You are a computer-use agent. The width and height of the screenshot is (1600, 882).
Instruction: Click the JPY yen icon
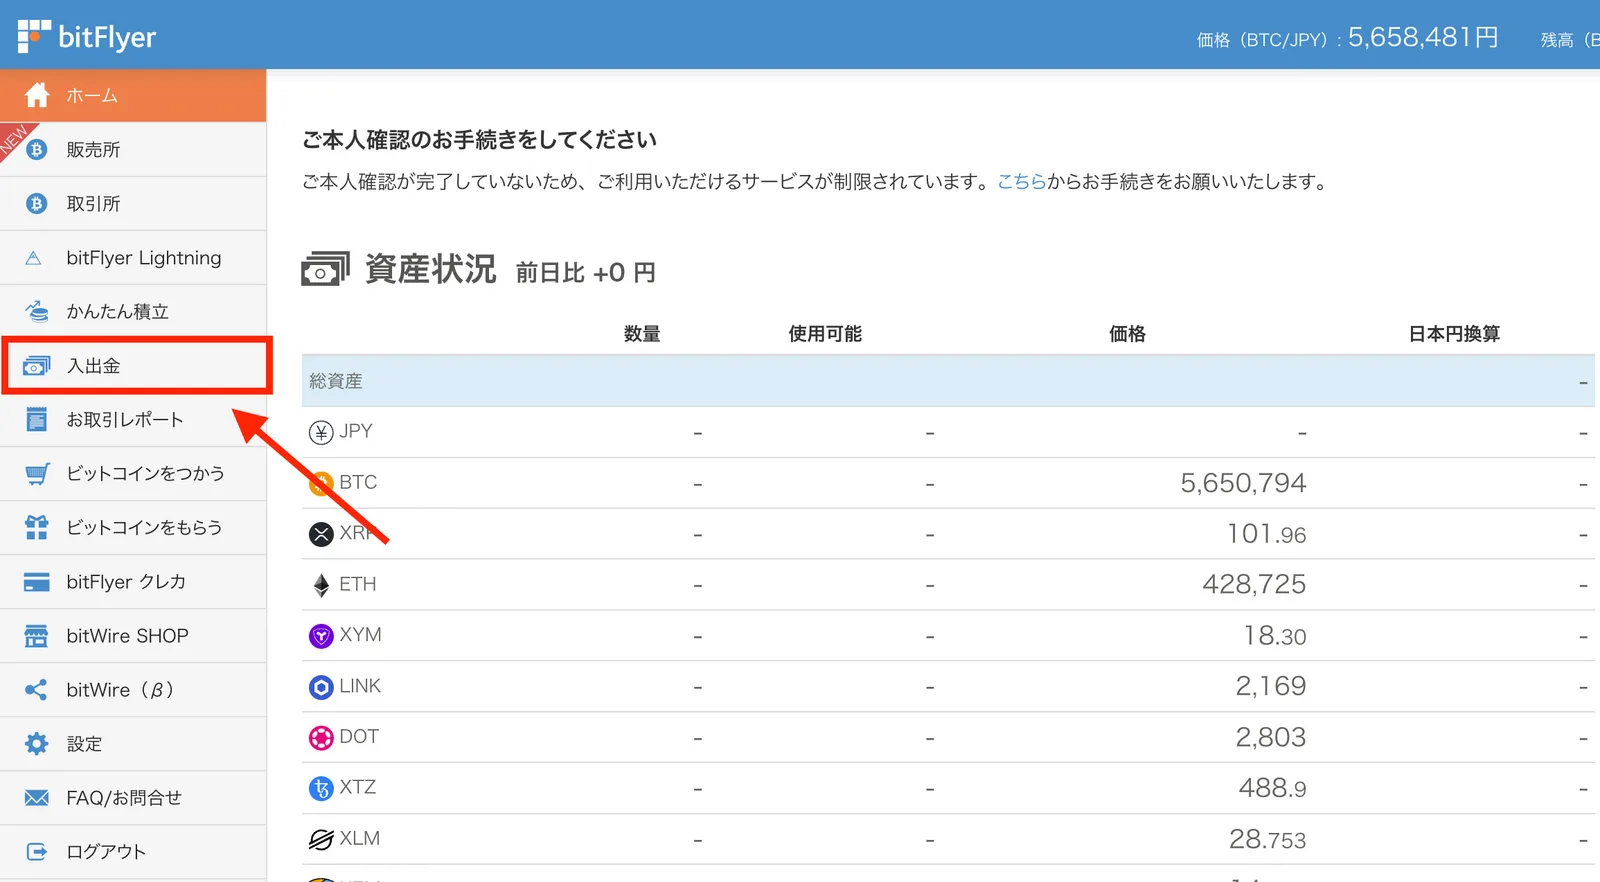click(x=321, y=432)
